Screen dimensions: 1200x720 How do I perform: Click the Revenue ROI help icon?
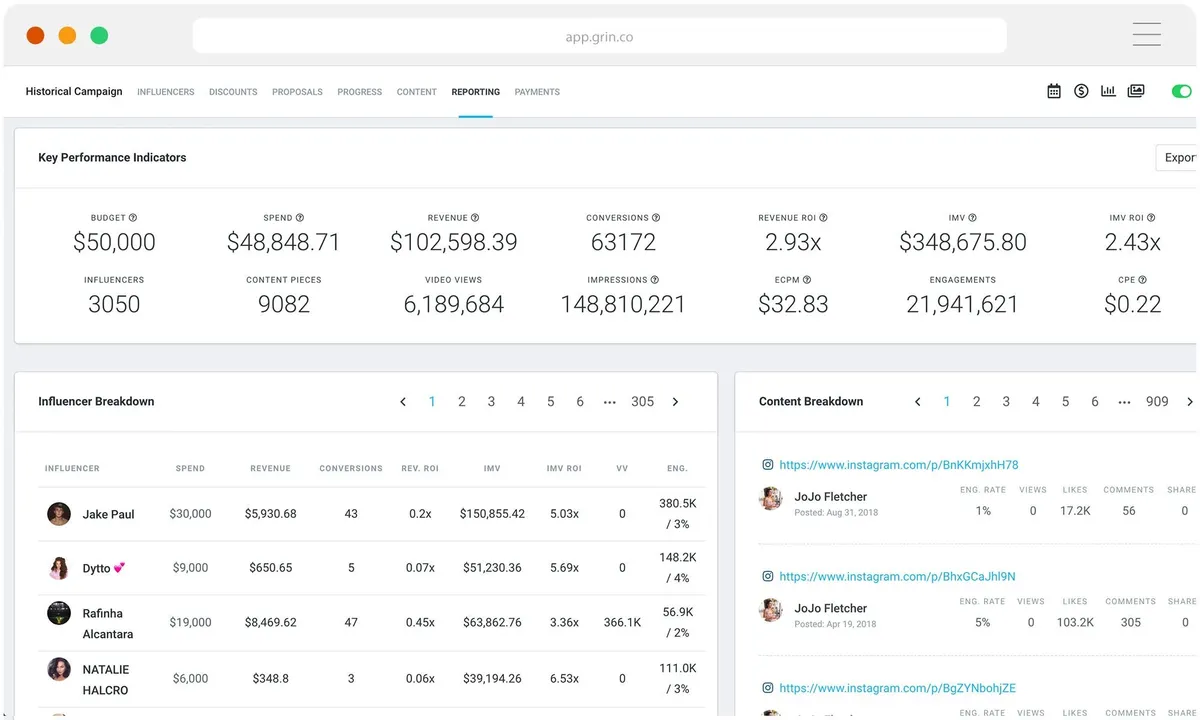[823, 217]
